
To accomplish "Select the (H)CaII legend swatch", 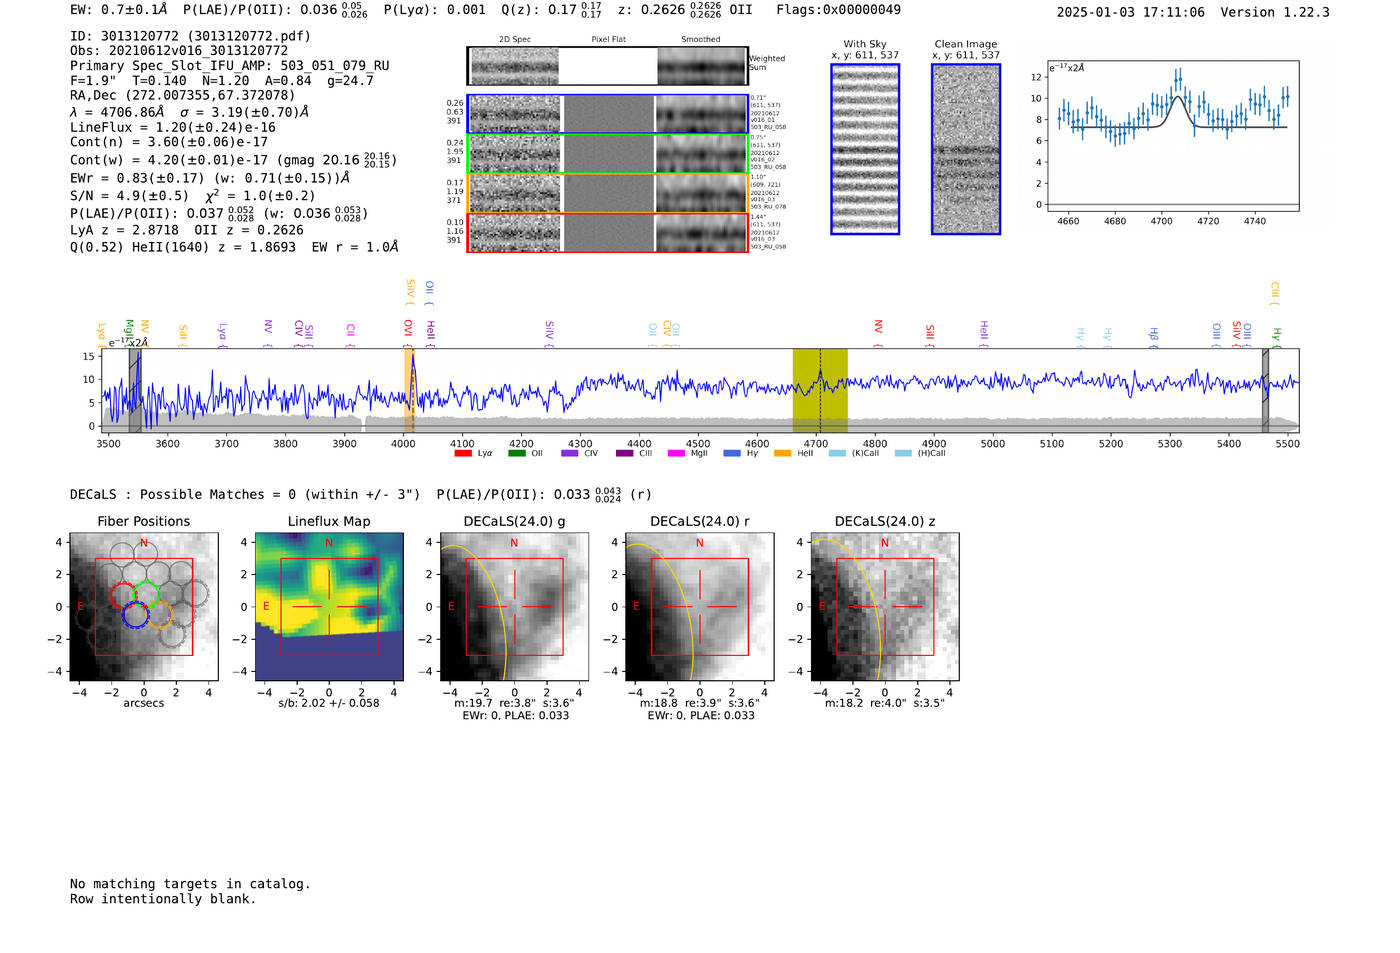I will pyautogui.click(x=903, y=453).
